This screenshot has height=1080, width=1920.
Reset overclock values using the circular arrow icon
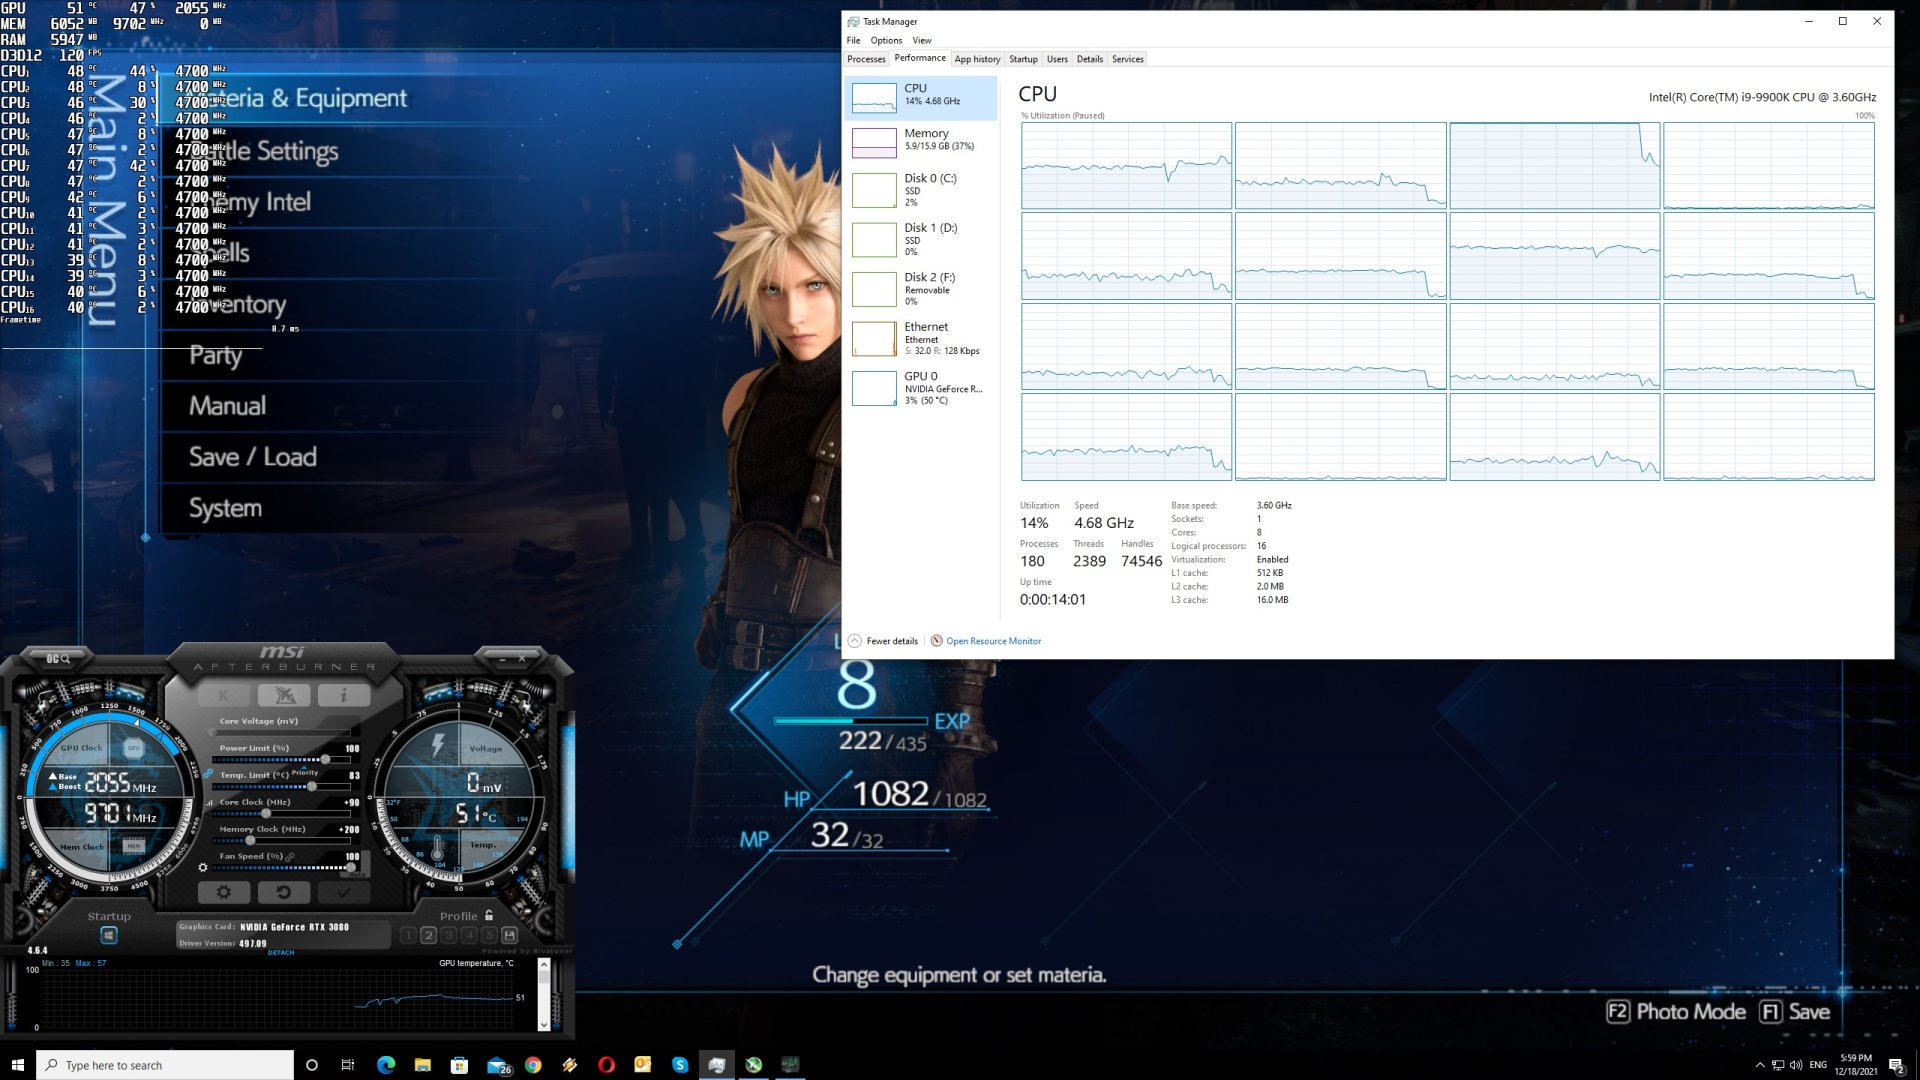coord(284,891)
